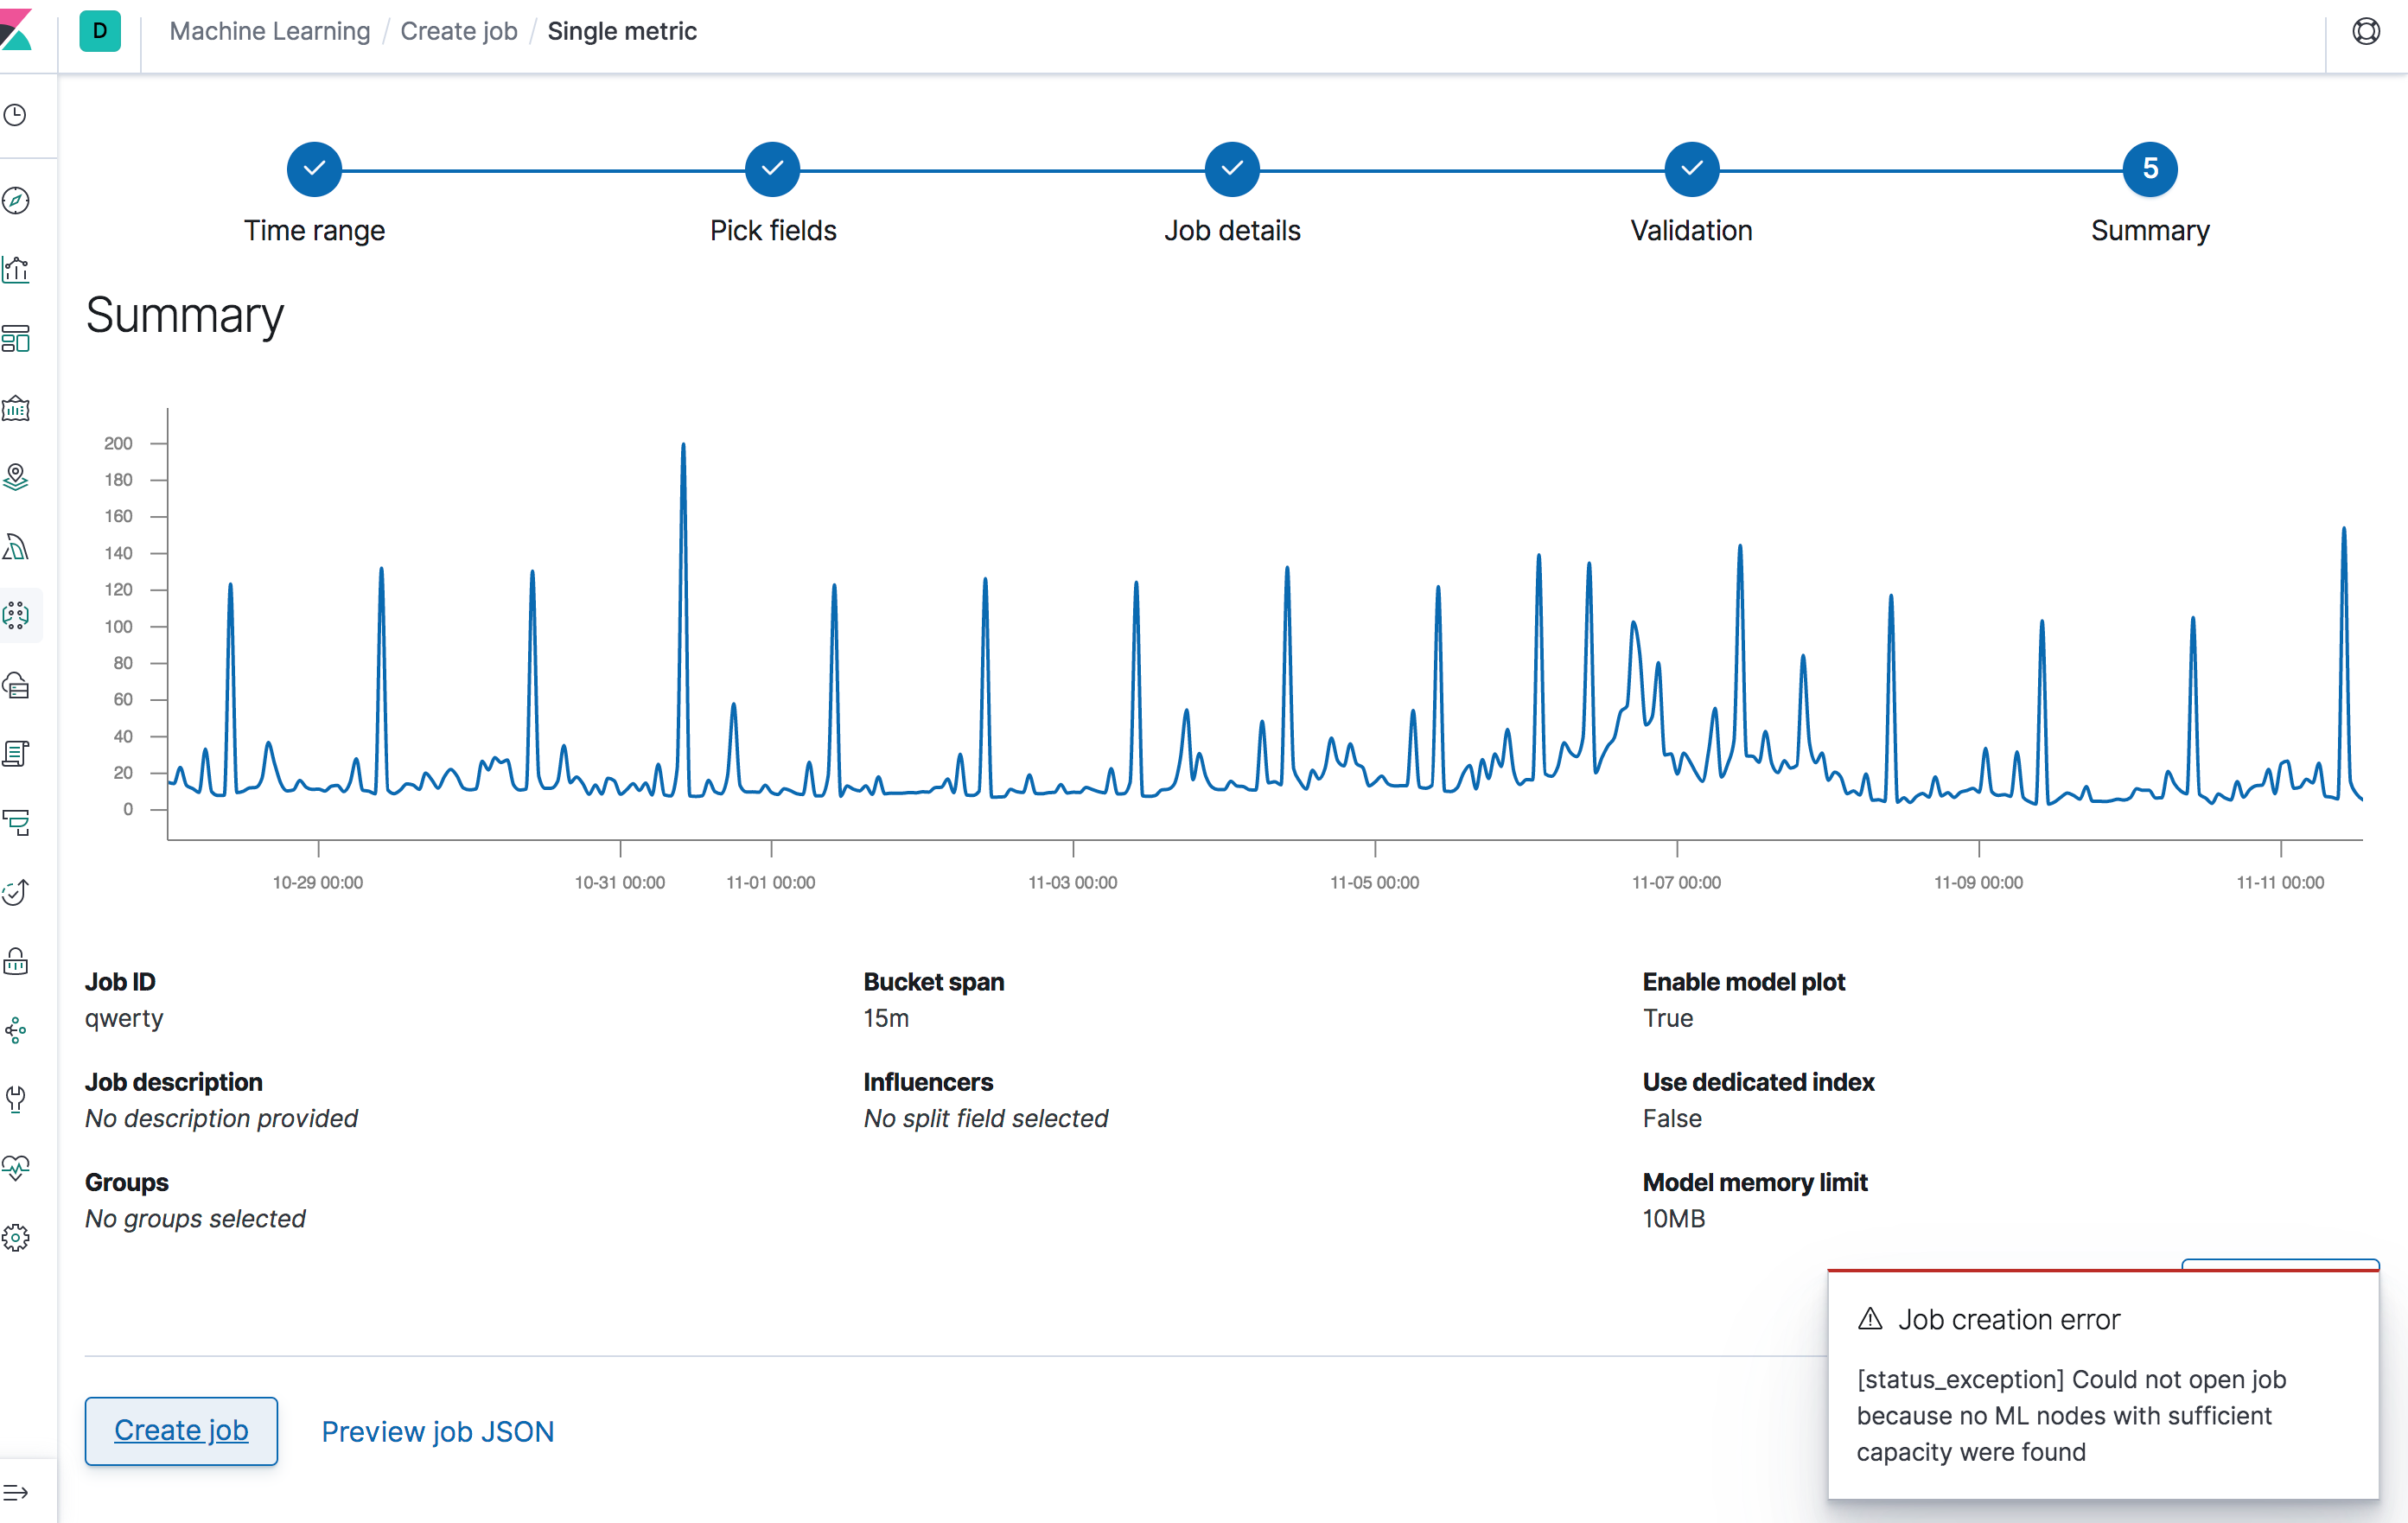Open Stack Monitoring heartbeat icon
Screen dimensions: 2408x1523
click(x=16, y=1168)
